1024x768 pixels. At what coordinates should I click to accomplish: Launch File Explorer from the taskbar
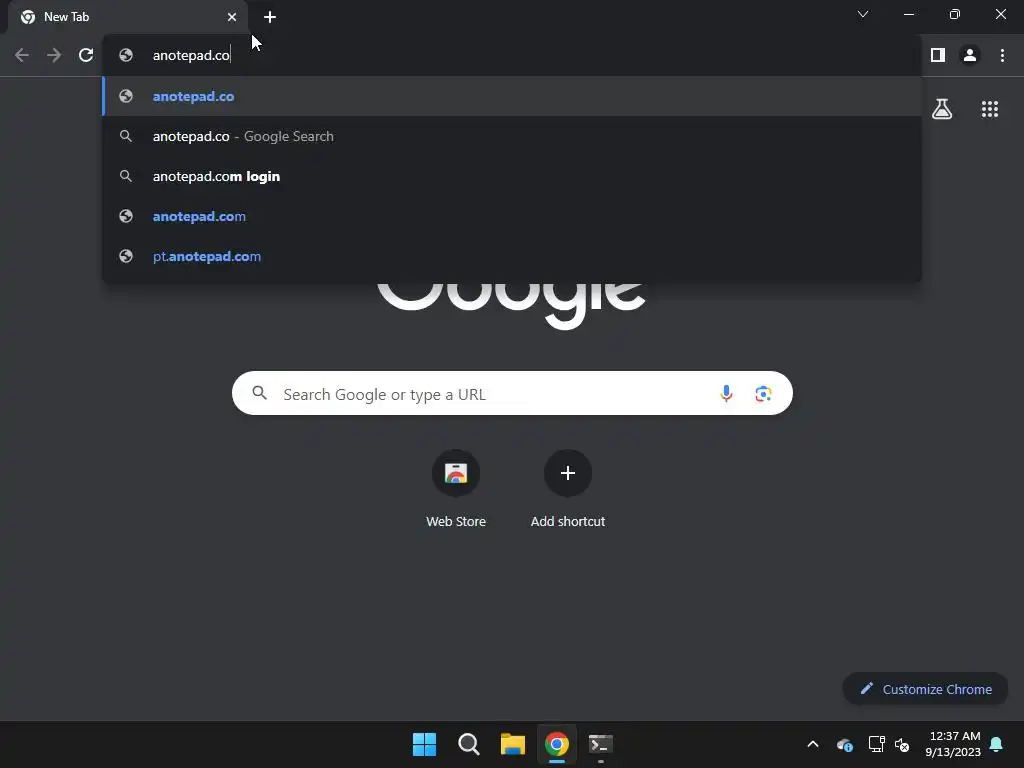513,744
